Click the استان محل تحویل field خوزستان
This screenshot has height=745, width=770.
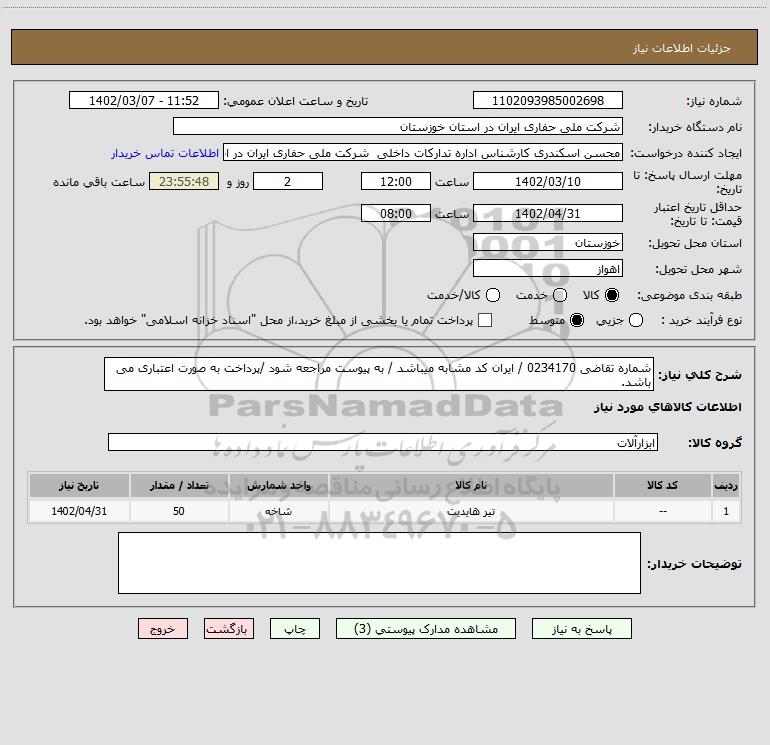[x=547, y=243]
